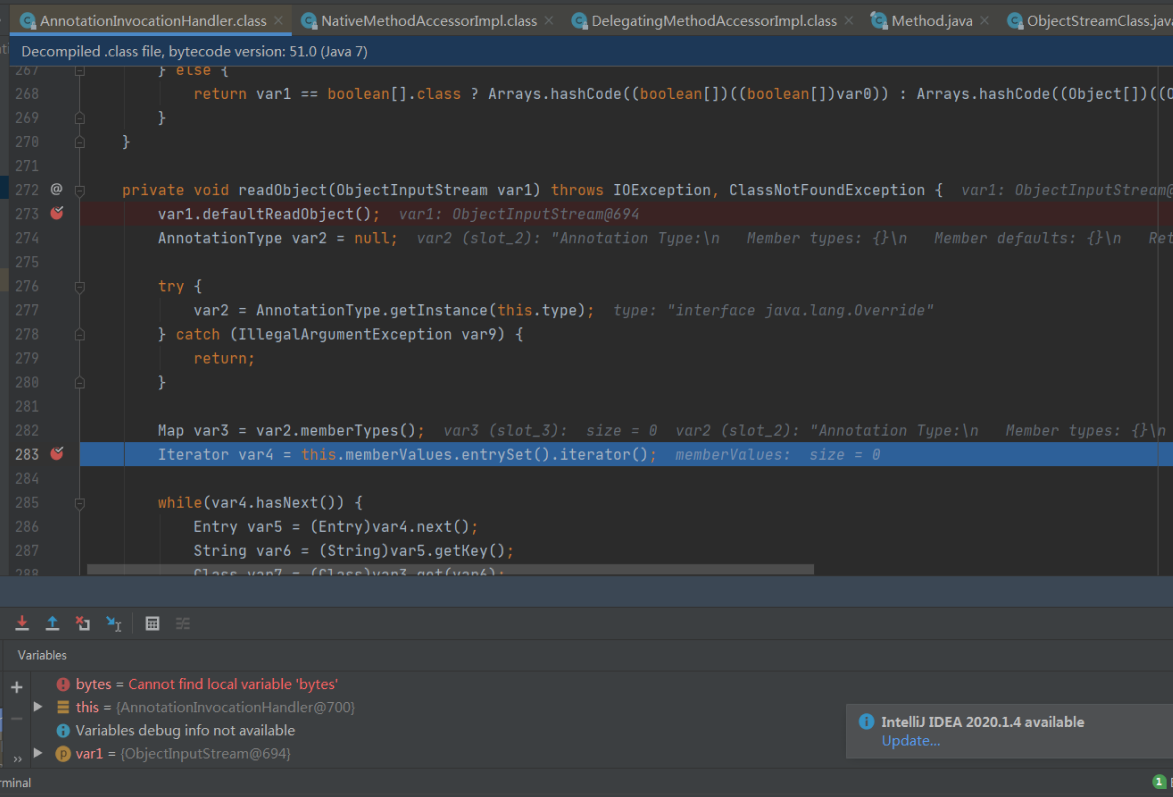This screenshot has height=797, width=1173.
Task: Collapse try block fold at line 276
Action: click(79, 287)
